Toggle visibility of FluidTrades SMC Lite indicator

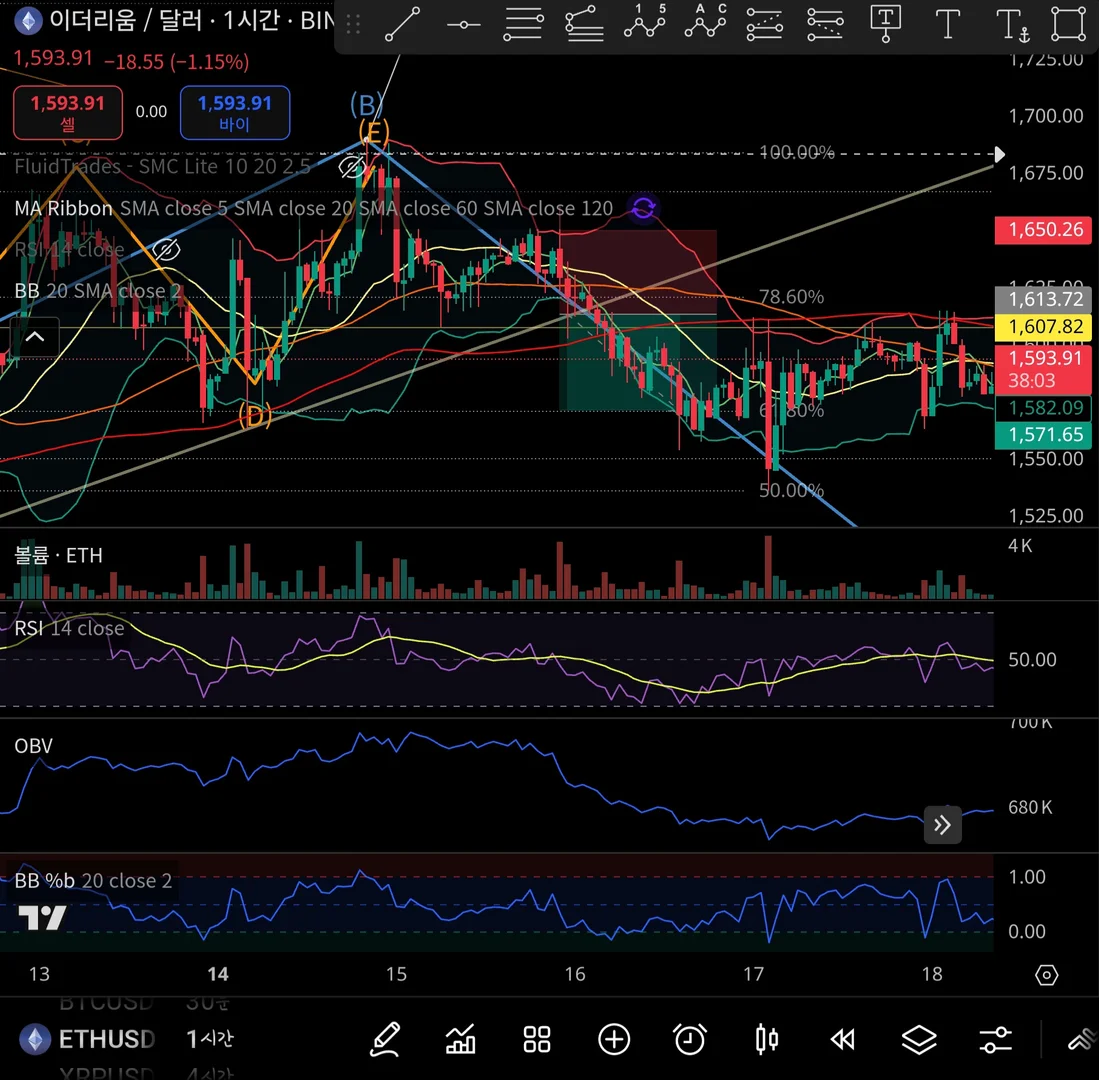(351, 167)
